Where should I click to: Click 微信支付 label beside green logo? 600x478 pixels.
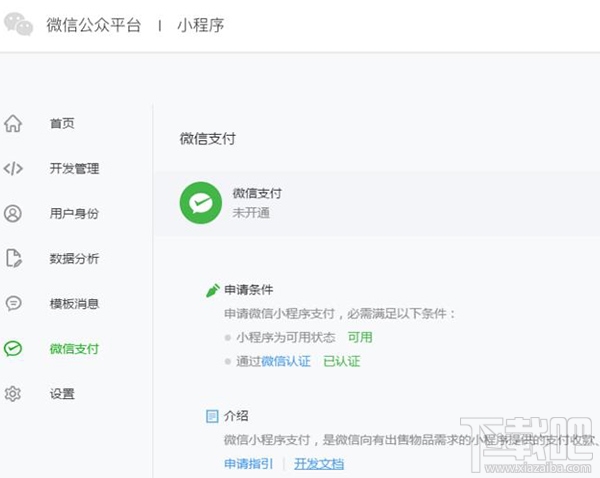(257, 194)
